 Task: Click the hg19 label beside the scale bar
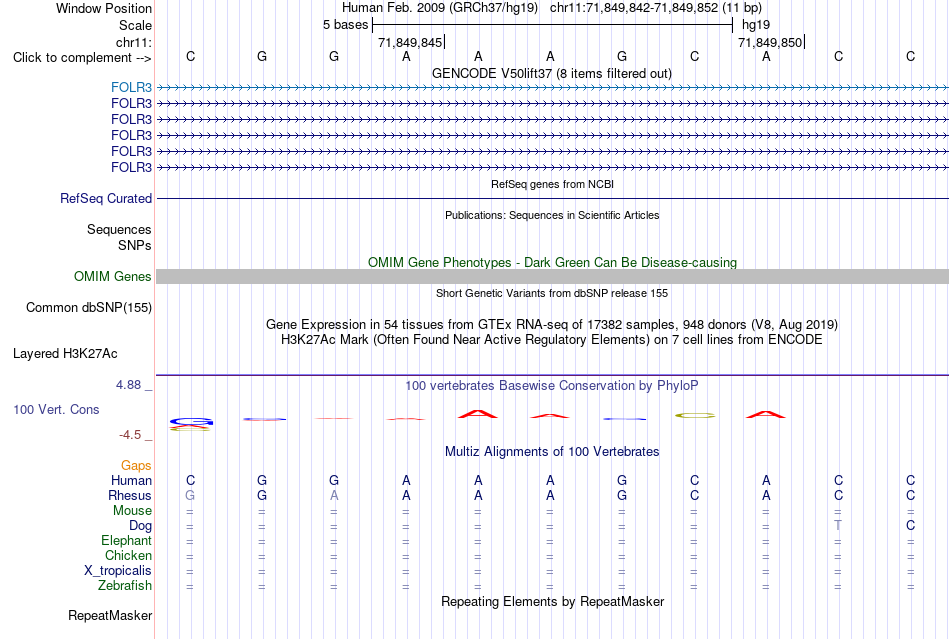click(x=756, y=25)
